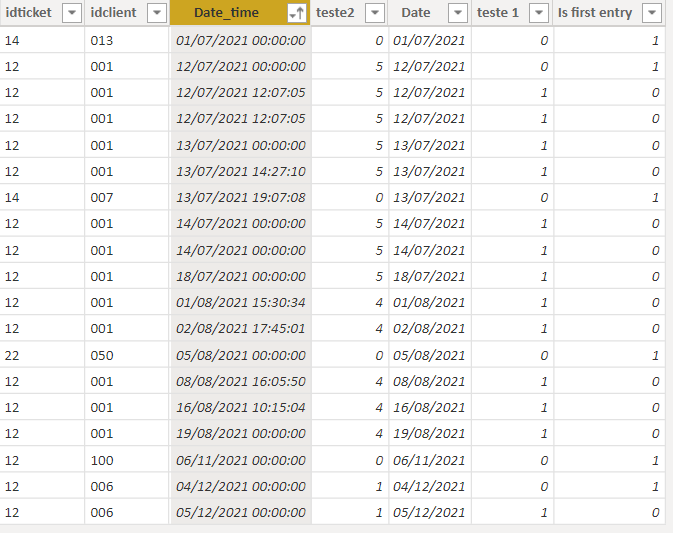Click Date cell 01/07/2021
Screen dimensions: 673x533
pyautogui.click(x=429, y=40)
